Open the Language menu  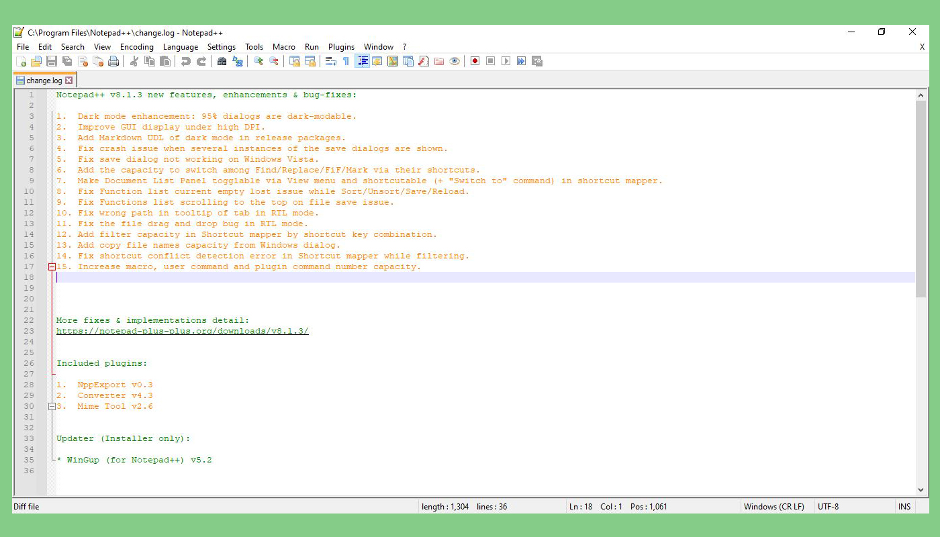coord(181,47)
